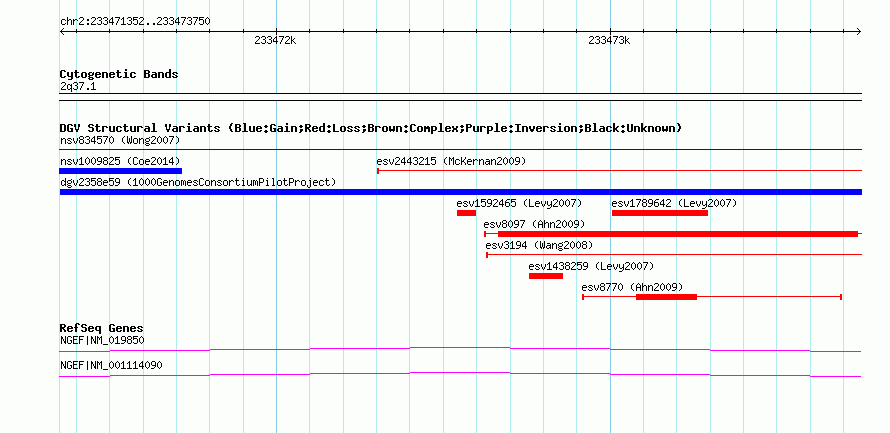Click the 2q37.1 cytogenetic band line
The width and height of the screenshot is (890, 433).
tap(461, 97)
